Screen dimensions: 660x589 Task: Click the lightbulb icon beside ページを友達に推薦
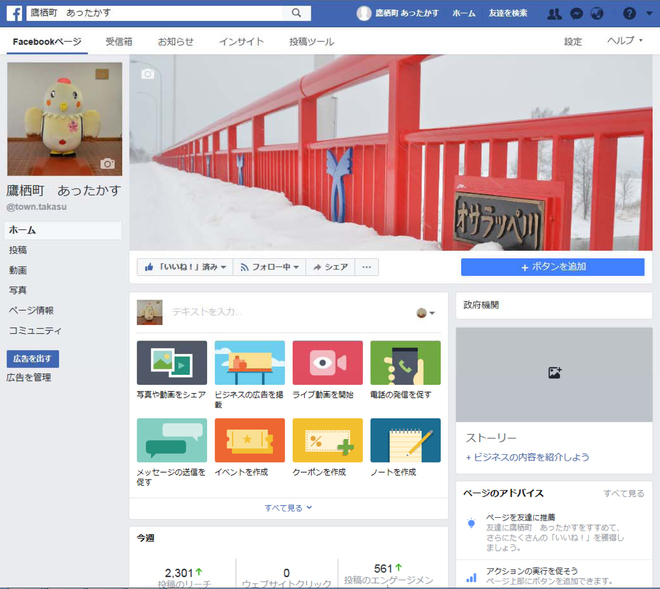pos(471,523)
